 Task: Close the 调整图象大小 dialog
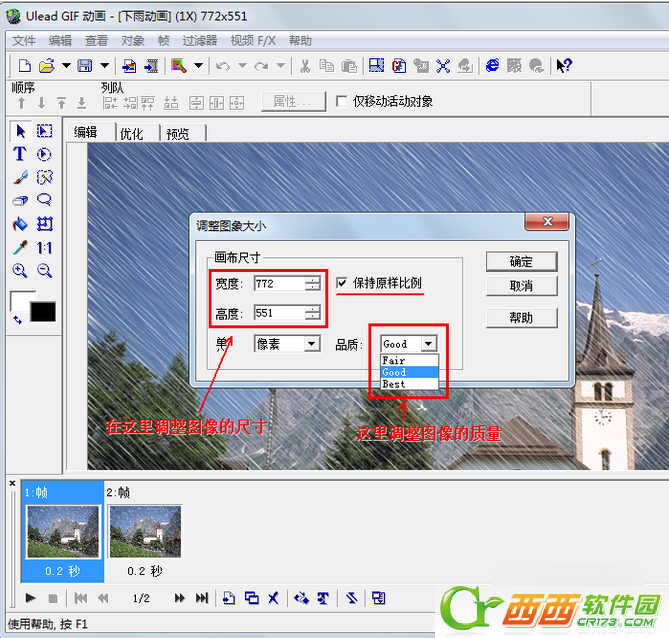(x=547, y=221)
